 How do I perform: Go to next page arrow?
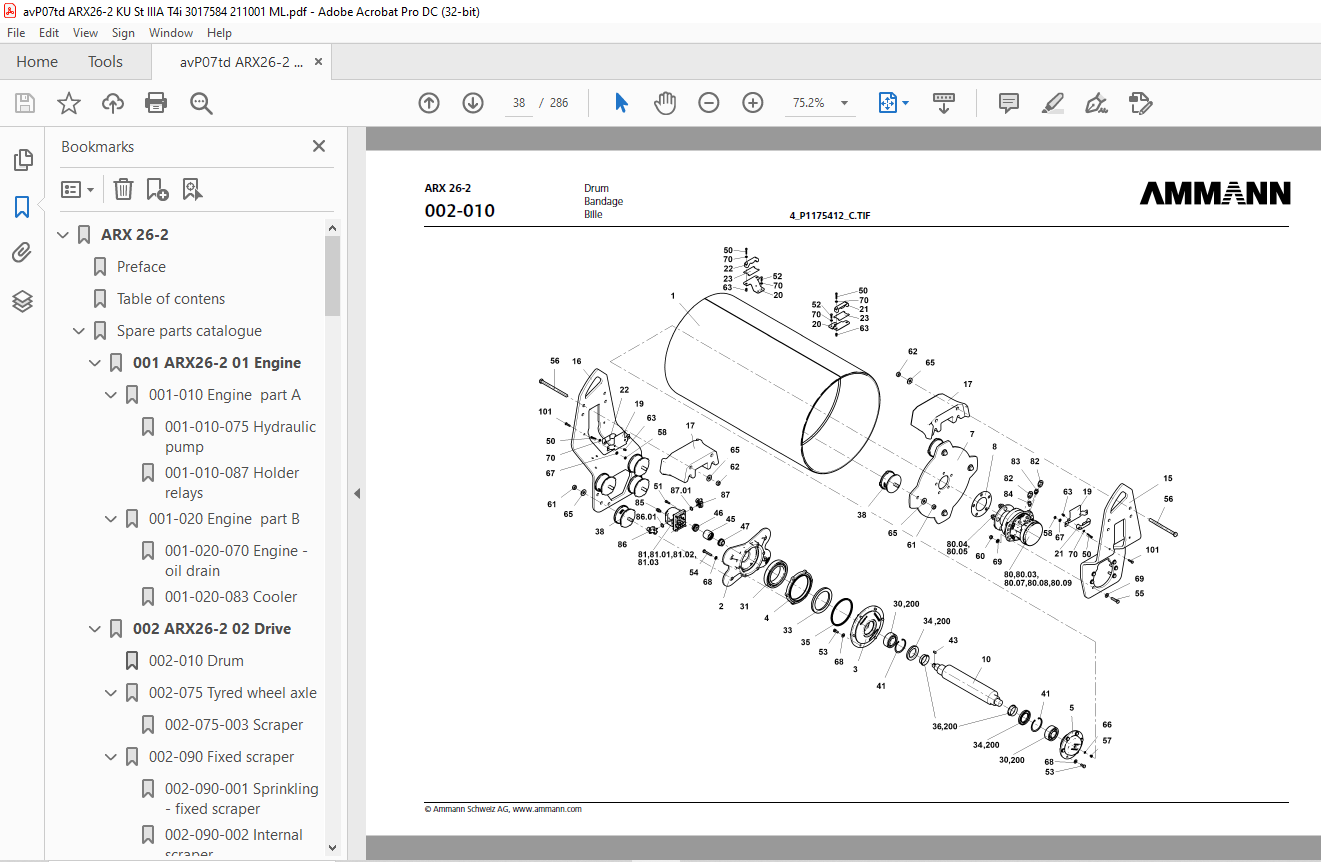pyautogui.click(x=473, y=103)
